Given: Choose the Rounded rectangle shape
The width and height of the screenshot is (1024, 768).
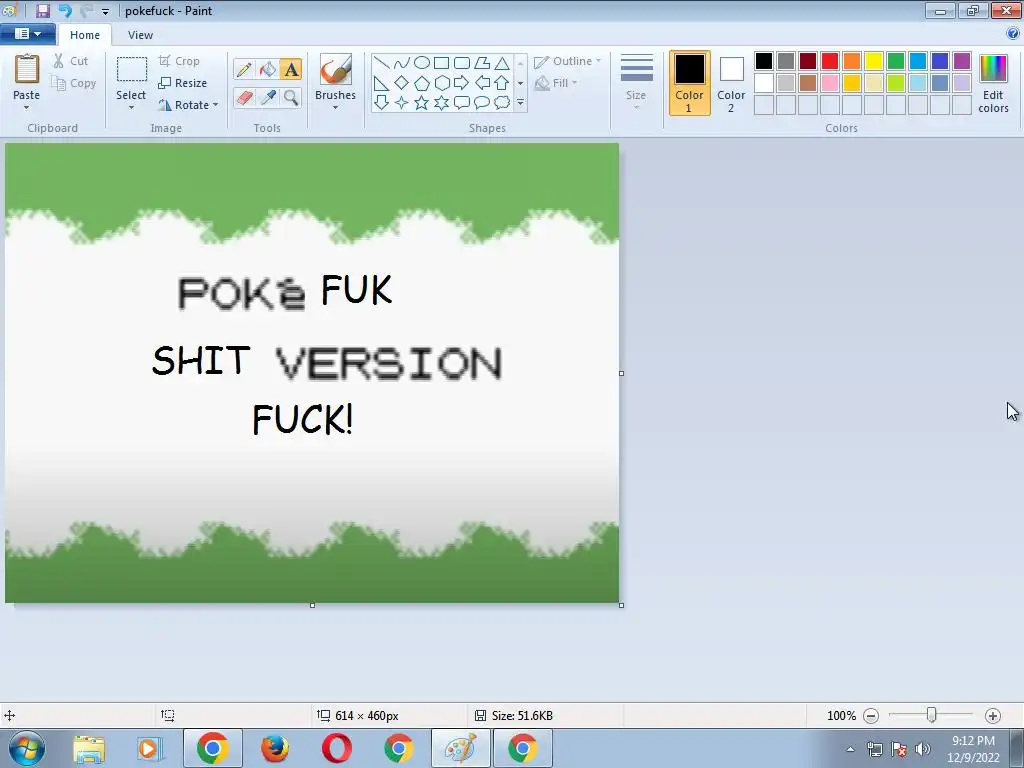Looking at the screenshot, I should click(x=462, y=63).
